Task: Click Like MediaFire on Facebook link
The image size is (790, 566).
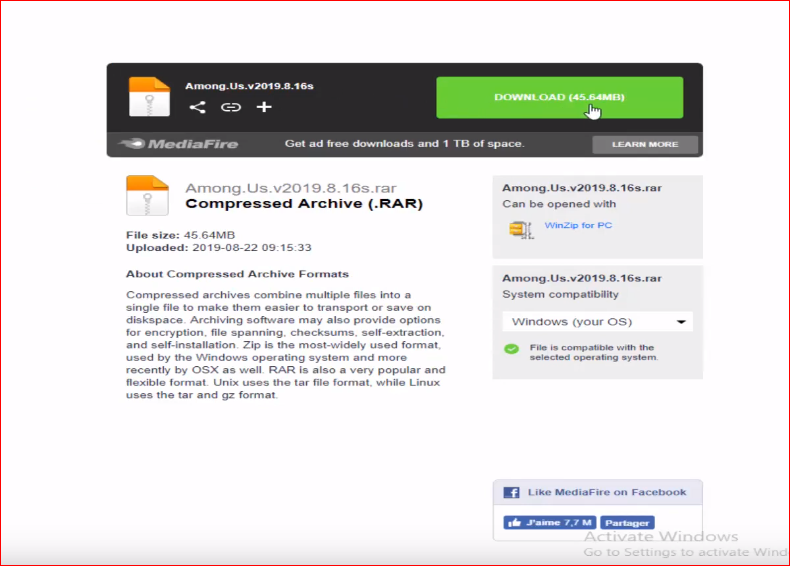Action: click(x=607, y=492)
